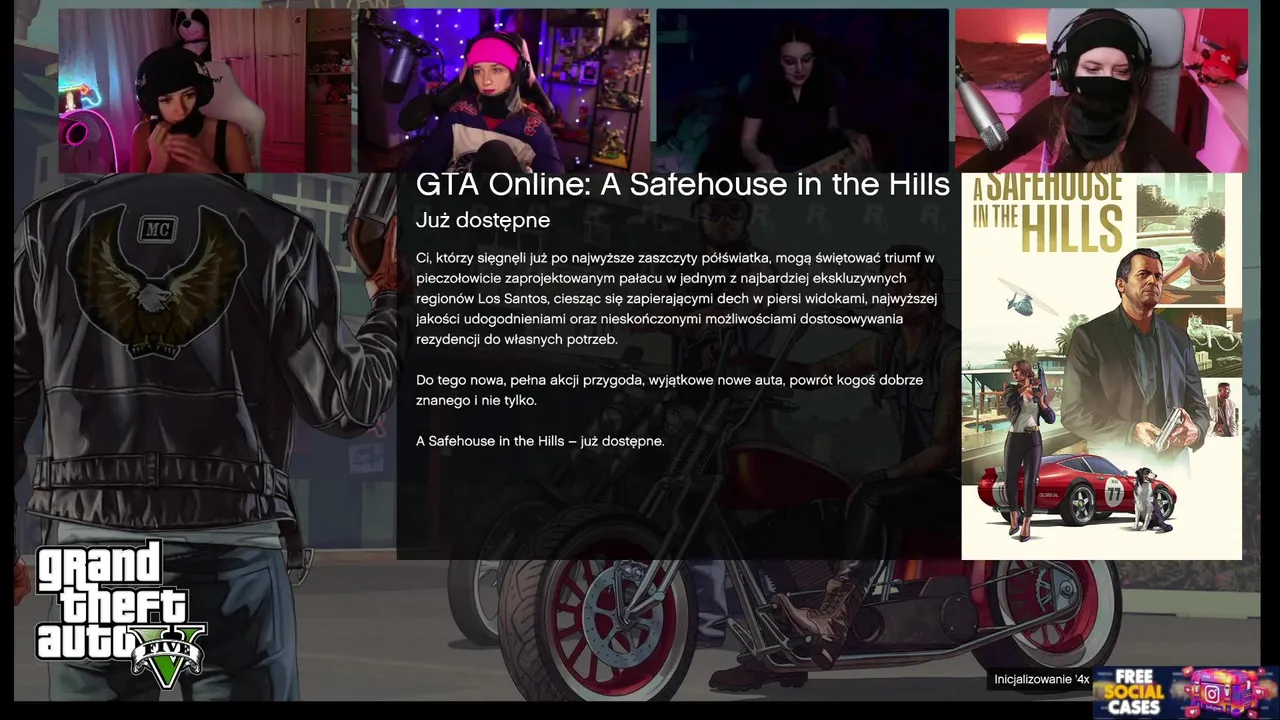The width and height of the screenshot is (1280, 720).
Task: Click the paragraph starting 'Do tego nowa'
Action: 669,390
